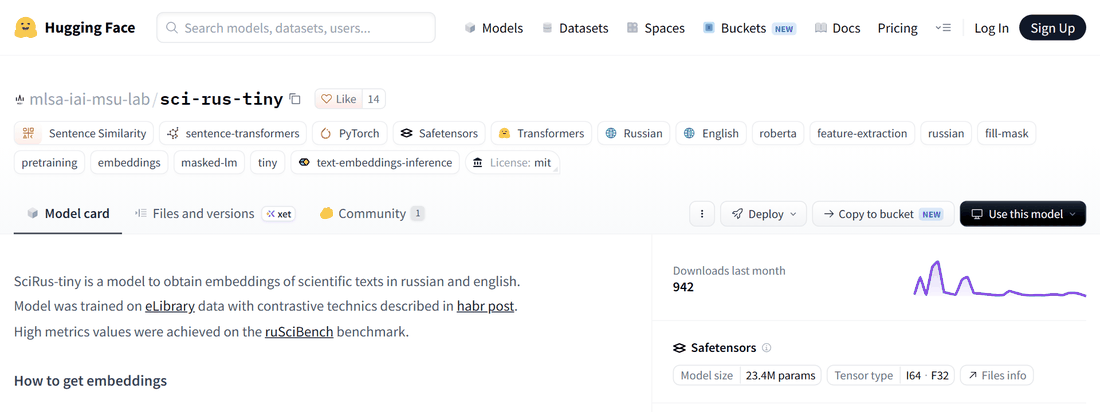Screen dimensions: 1100x412
Task: Copy model name with clipboard icon
Action: [295, 100]
